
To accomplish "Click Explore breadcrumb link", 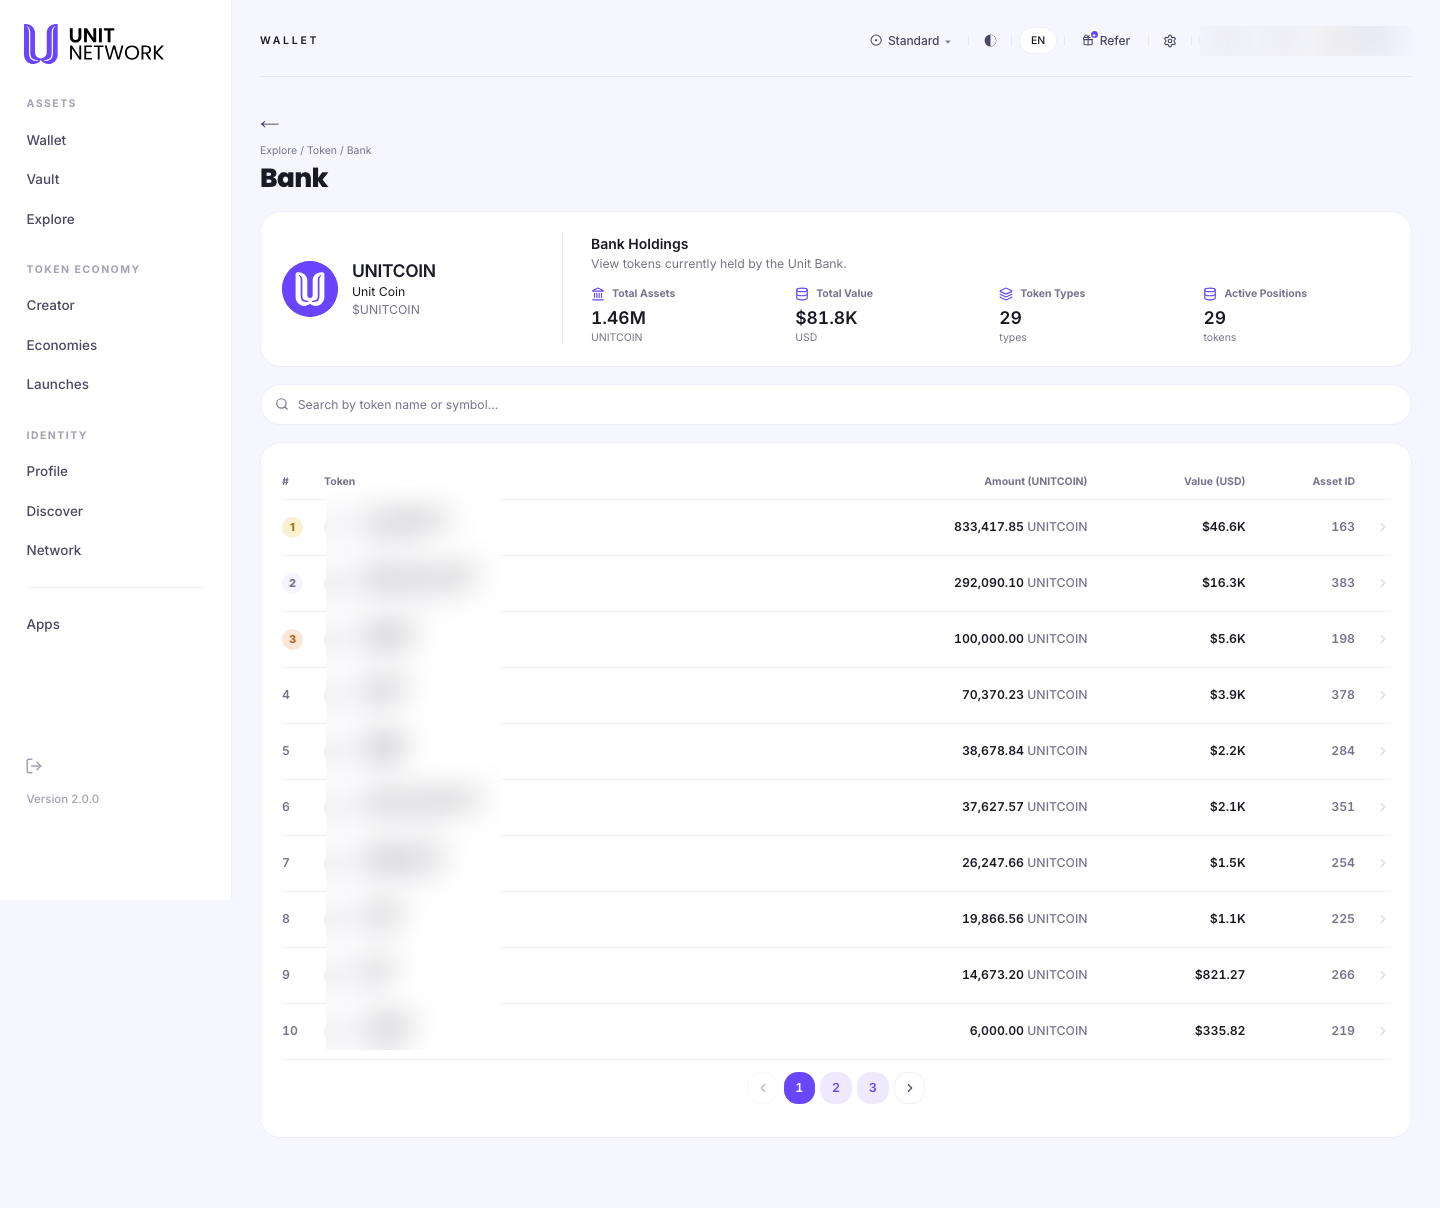I will (278, 151).
